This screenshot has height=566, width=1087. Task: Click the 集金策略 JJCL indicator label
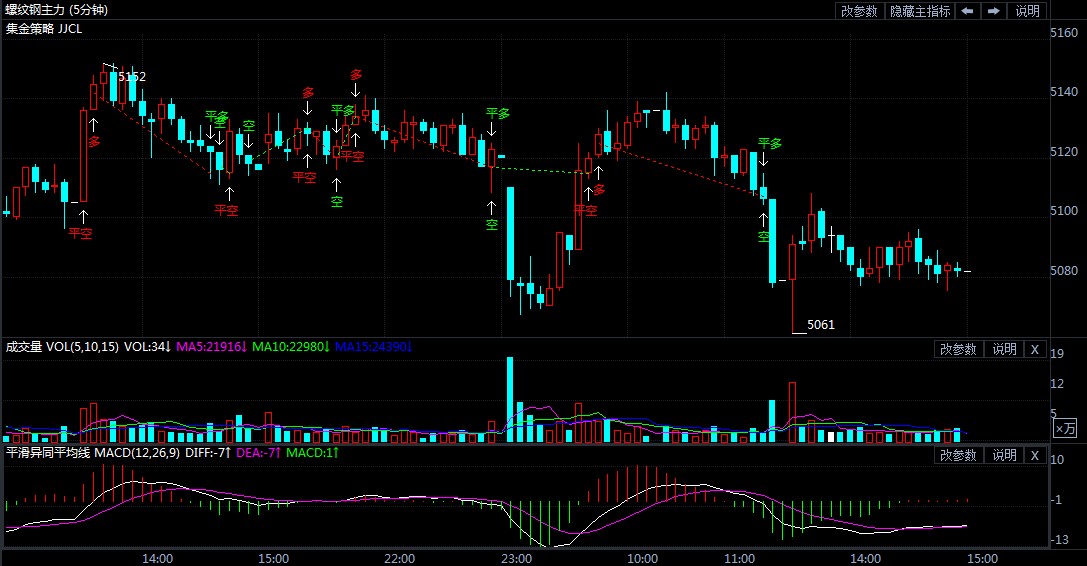tap(44, 28)
